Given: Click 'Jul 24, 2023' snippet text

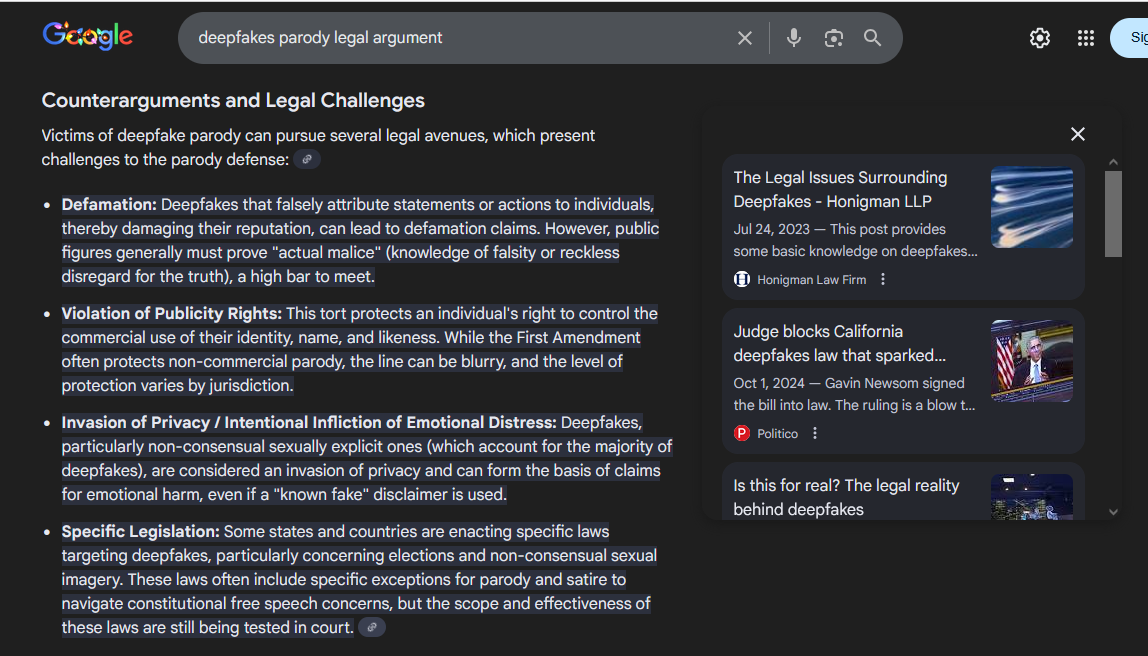Looking at the screenshot, I should pos(771,229).
